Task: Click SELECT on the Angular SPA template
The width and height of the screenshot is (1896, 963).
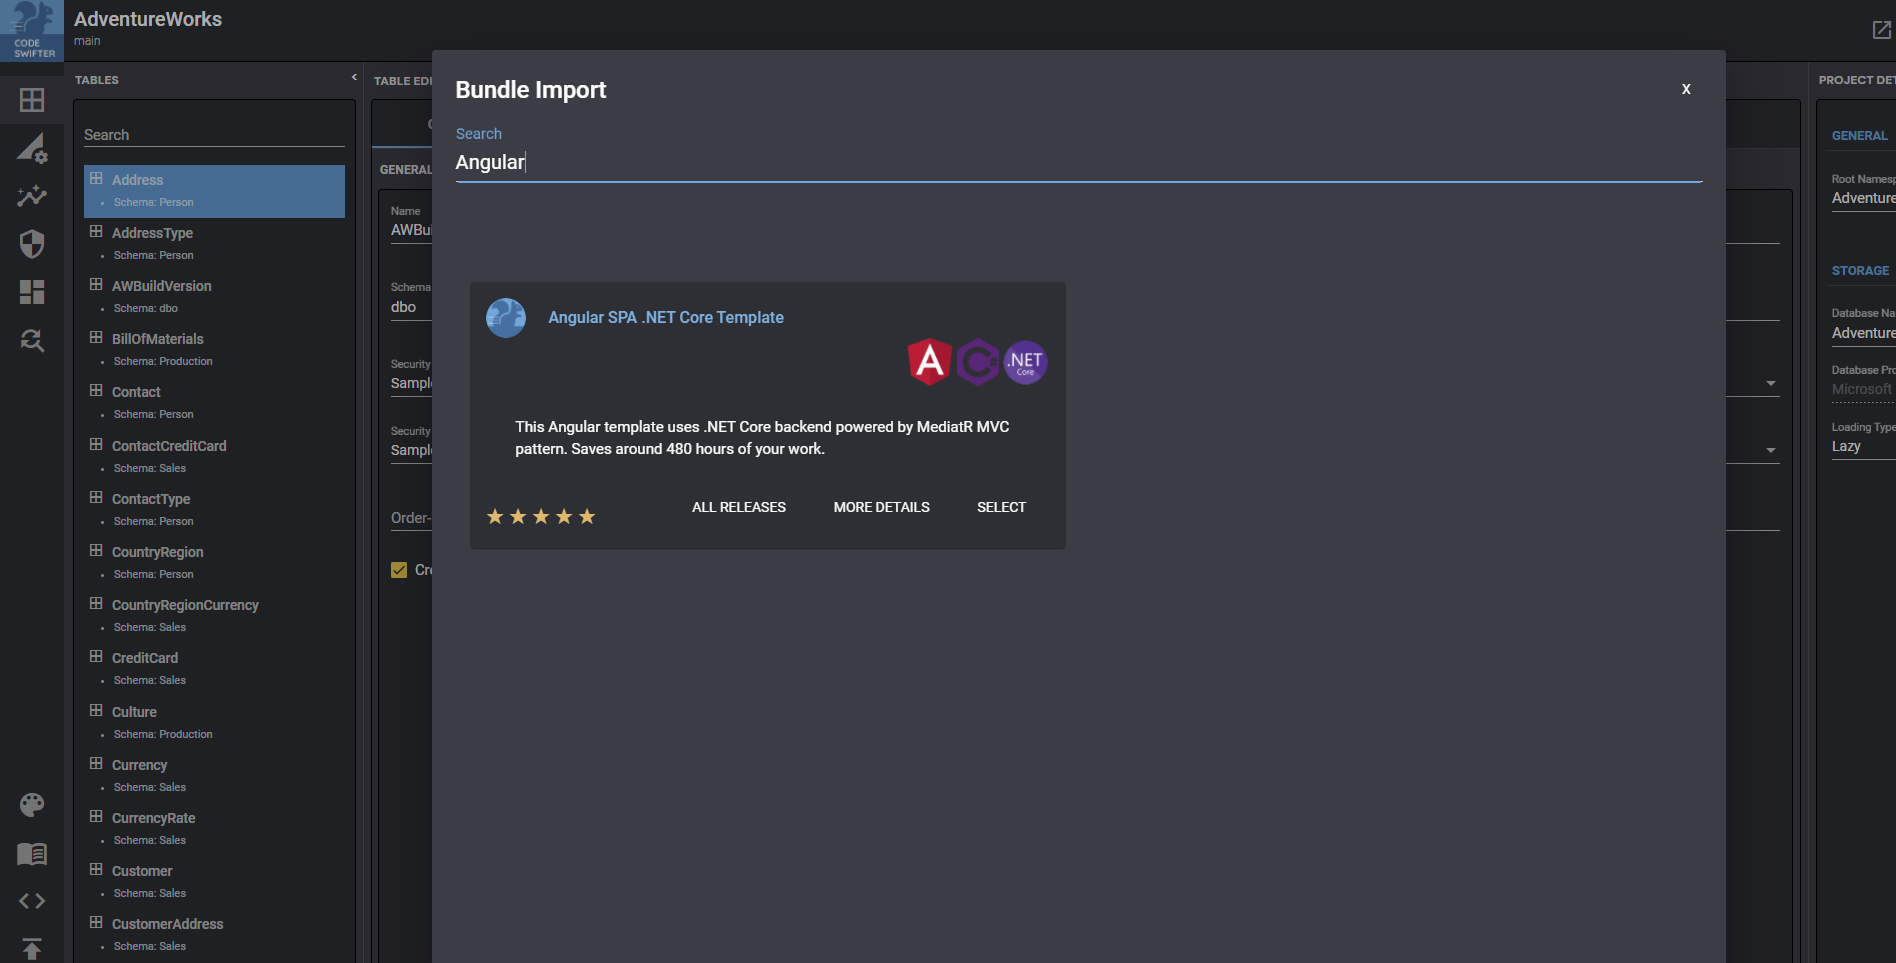Action: click(x=1001, y=507)
